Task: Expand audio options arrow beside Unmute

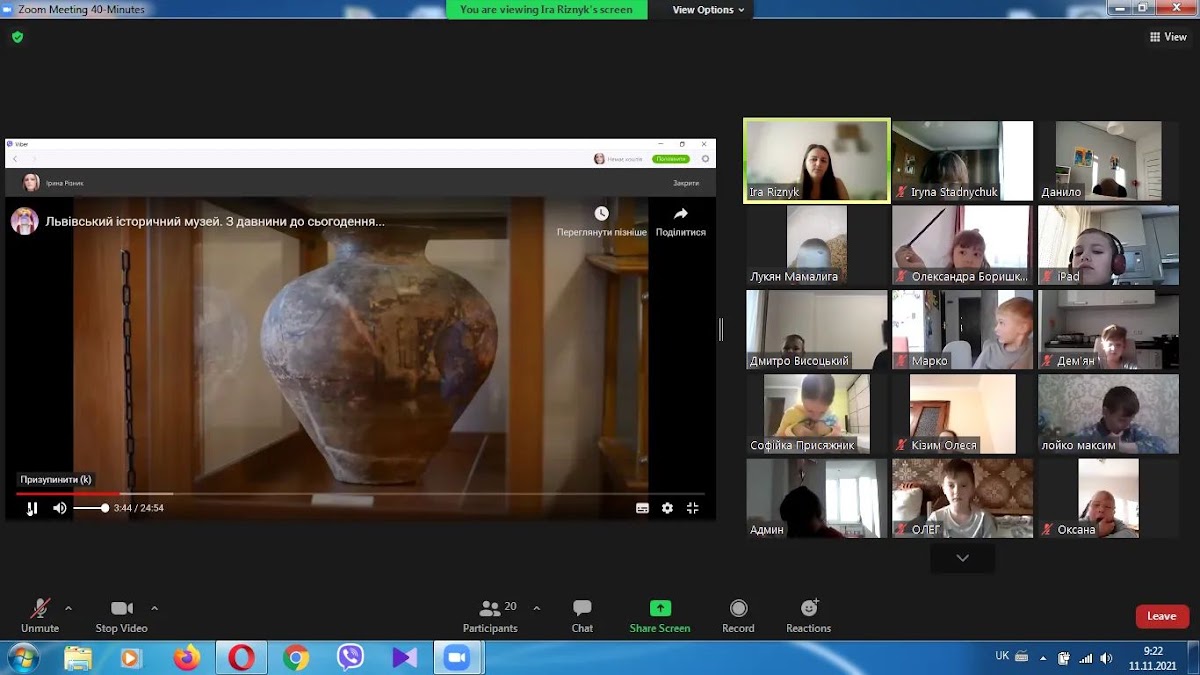Action: tap(68, 608)
